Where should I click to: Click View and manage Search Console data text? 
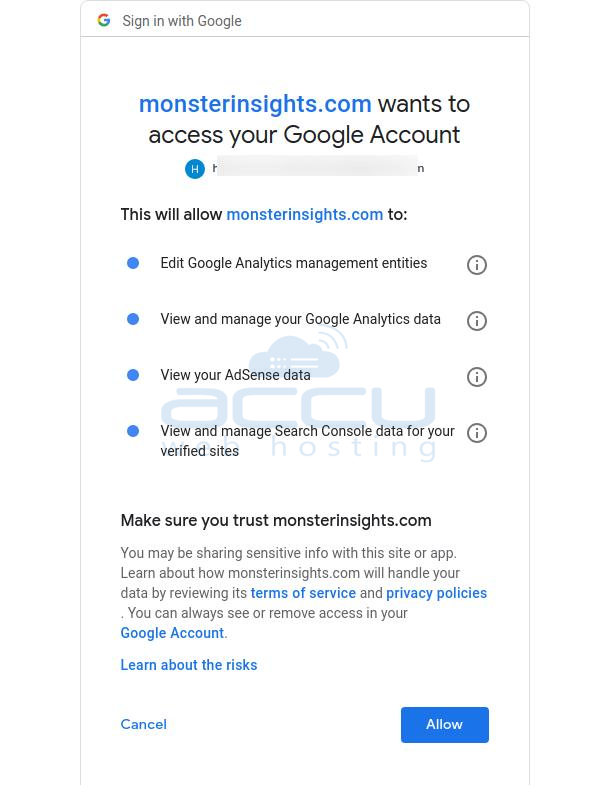[x=307, y=441]
